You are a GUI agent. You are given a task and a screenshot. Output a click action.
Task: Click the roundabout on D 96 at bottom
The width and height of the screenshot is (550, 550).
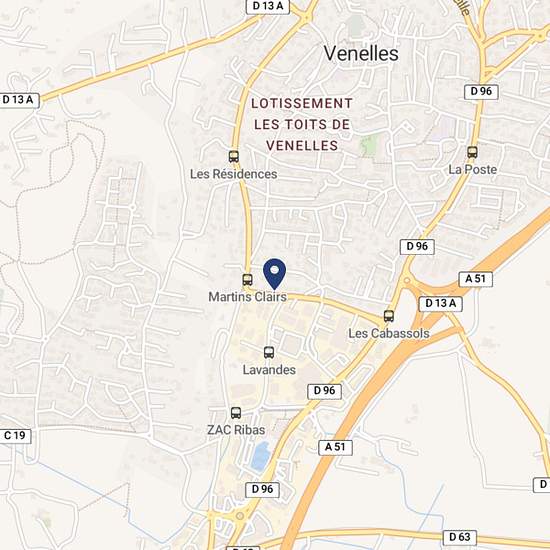click(x=240, y=516)
